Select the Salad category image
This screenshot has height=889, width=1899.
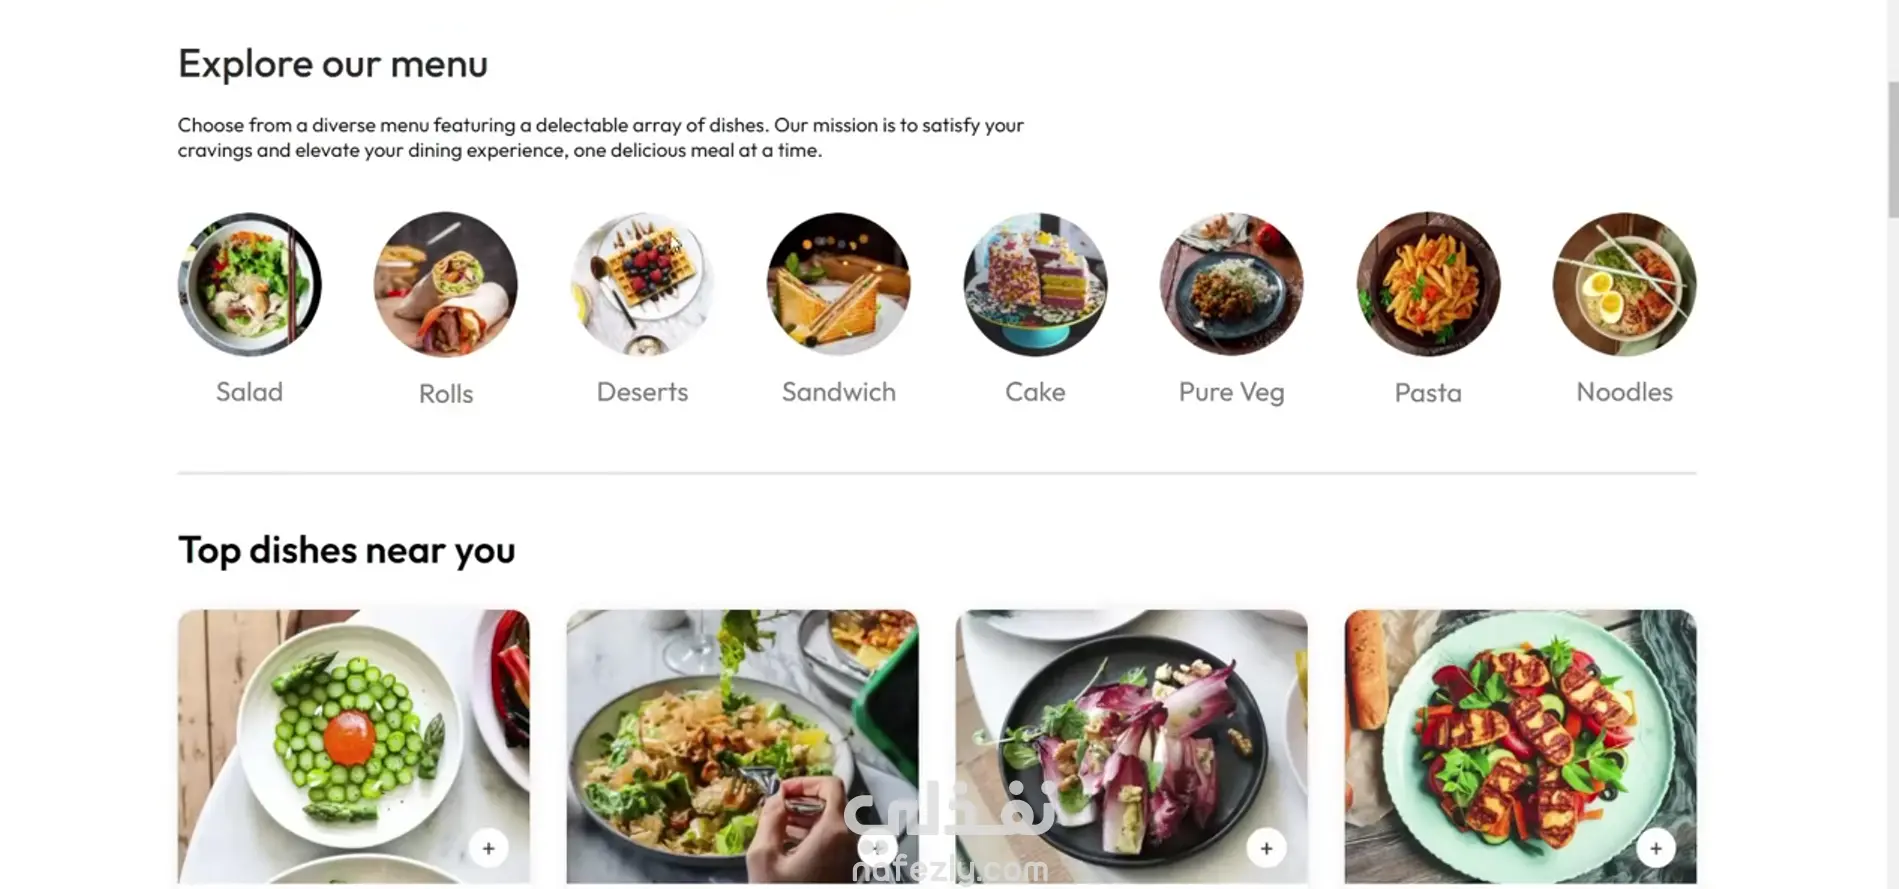coord(249,284)
